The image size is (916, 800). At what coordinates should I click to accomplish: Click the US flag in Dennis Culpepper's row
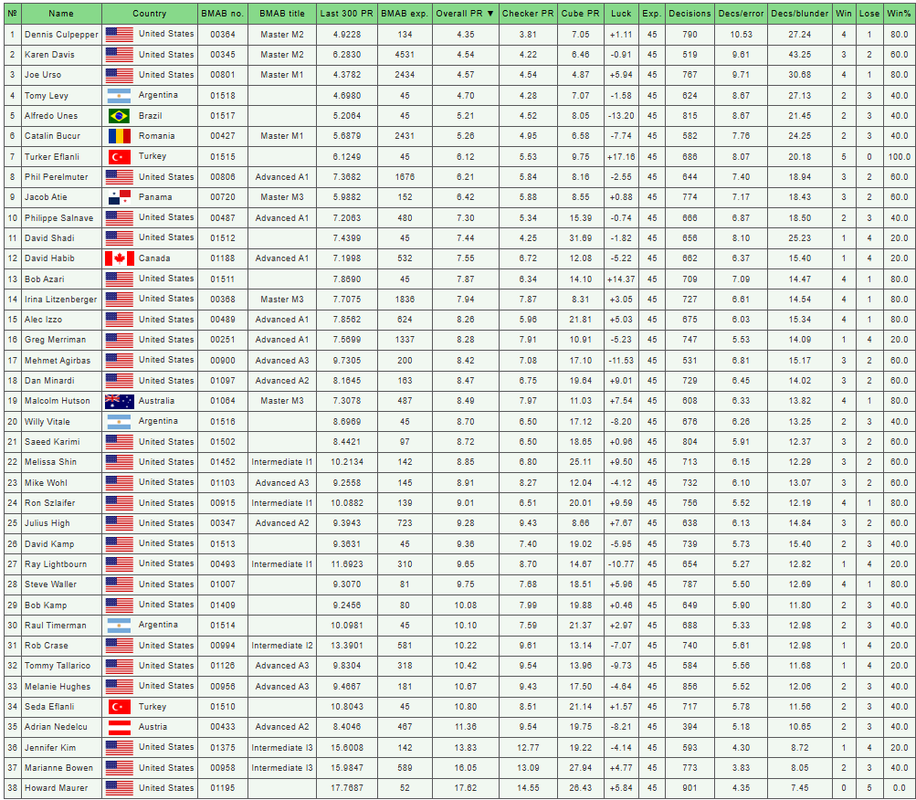pyautogui.click(x=119, y=34)
